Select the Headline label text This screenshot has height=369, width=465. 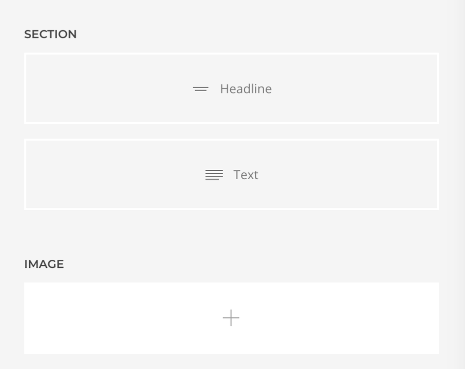tap(246, 89)
